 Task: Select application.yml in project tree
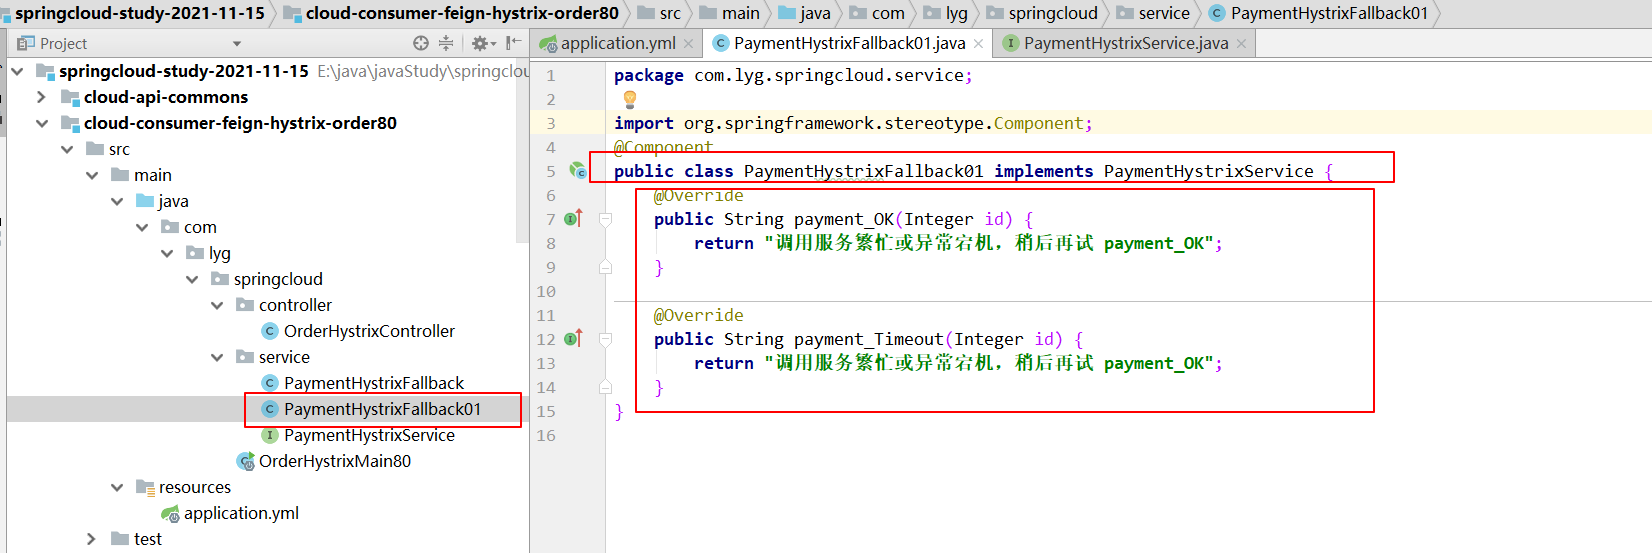click(241, 513)
